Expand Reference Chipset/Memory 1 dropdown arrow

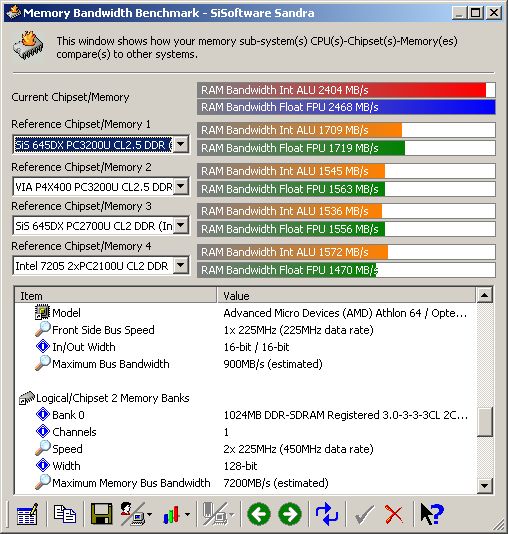click(181, 144)
